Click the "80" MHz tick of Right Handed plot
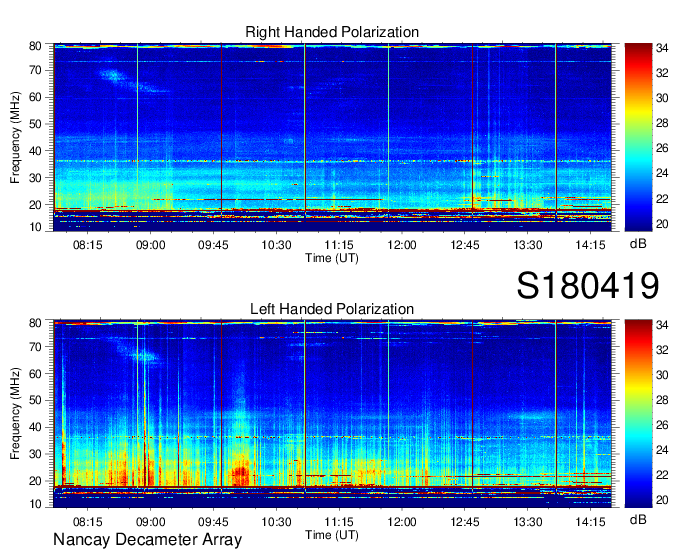The height and width of the screenshot is (552, 680). click(36, 46)
